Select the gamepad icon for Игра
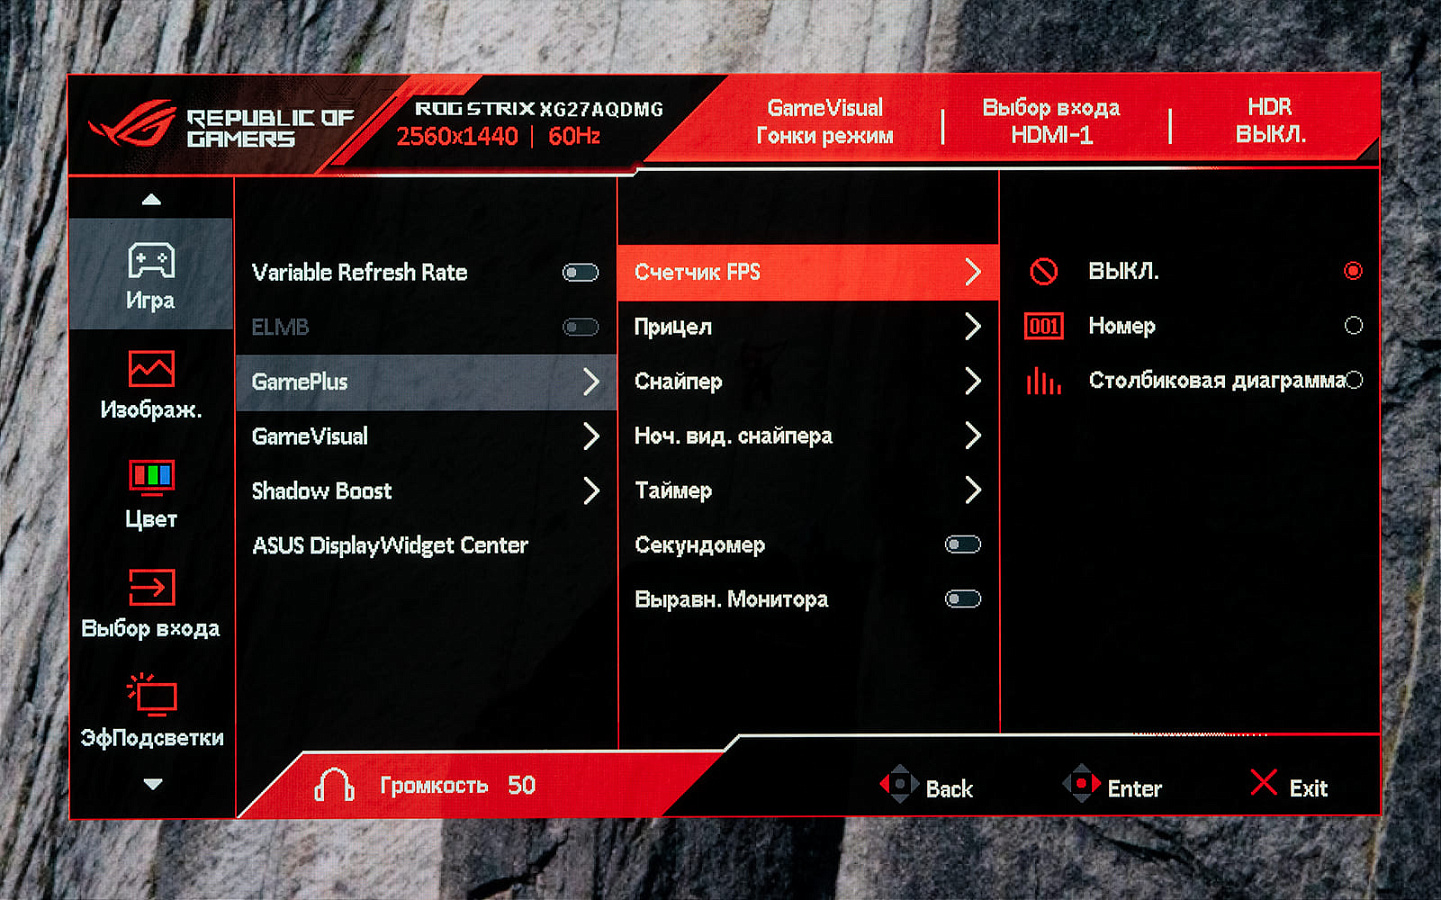This screenshot has height=900, width=1441. point(151,261)
